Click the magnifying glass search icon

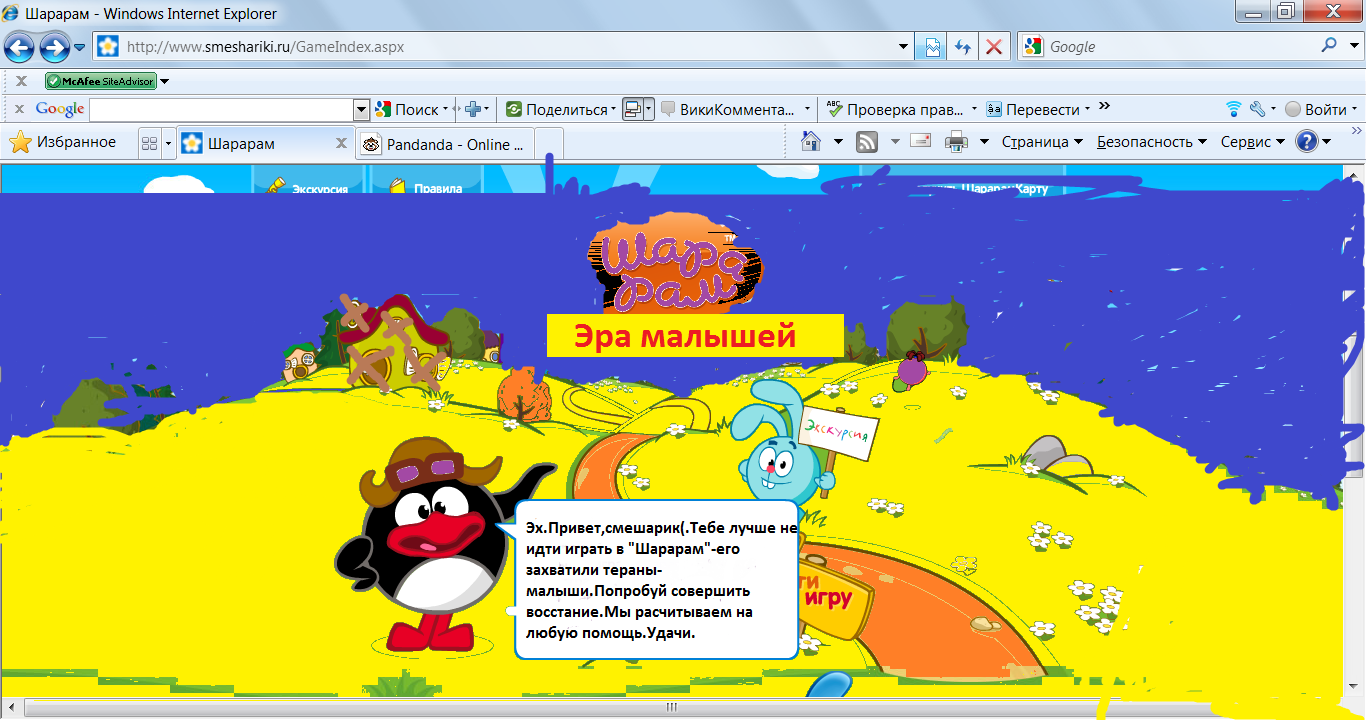[x=1329, y=45]
